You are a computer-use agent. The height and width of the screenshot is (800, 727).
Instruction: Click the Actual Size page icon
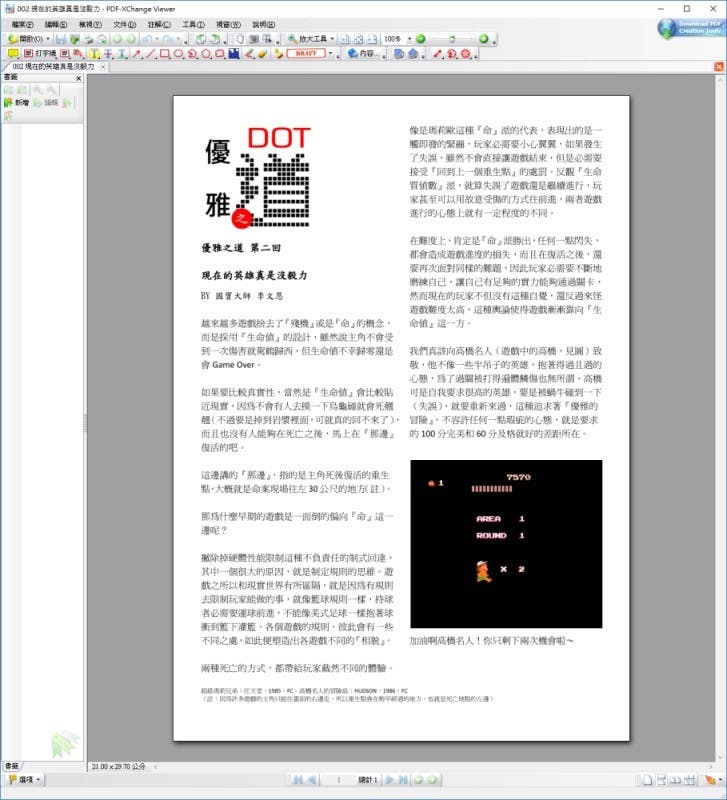(x=345, y=39)
